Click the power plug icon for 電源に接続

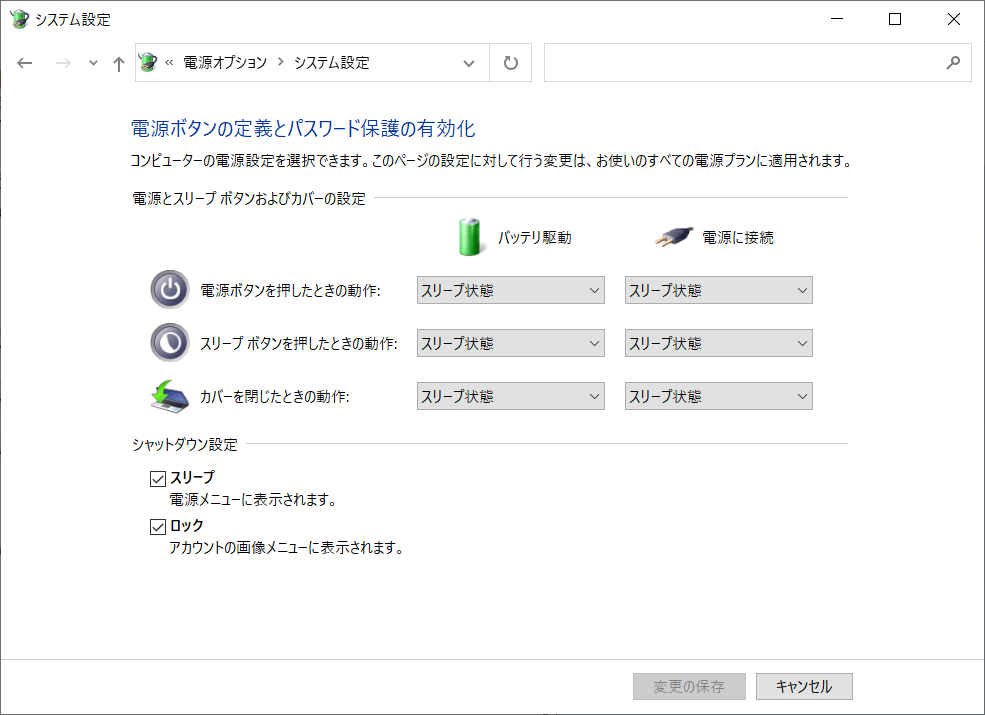coord(673,237)
